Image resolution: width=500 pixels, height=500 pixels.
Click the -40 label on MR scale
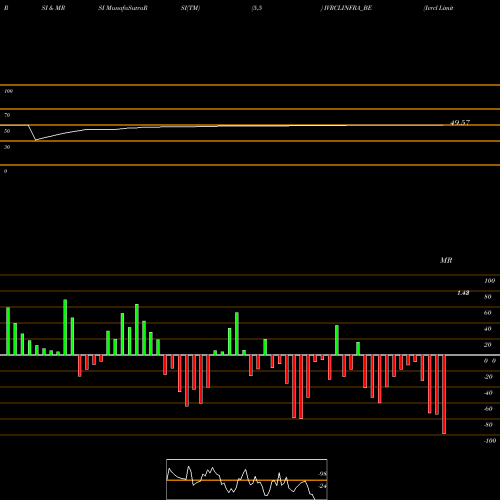(488, 393)
